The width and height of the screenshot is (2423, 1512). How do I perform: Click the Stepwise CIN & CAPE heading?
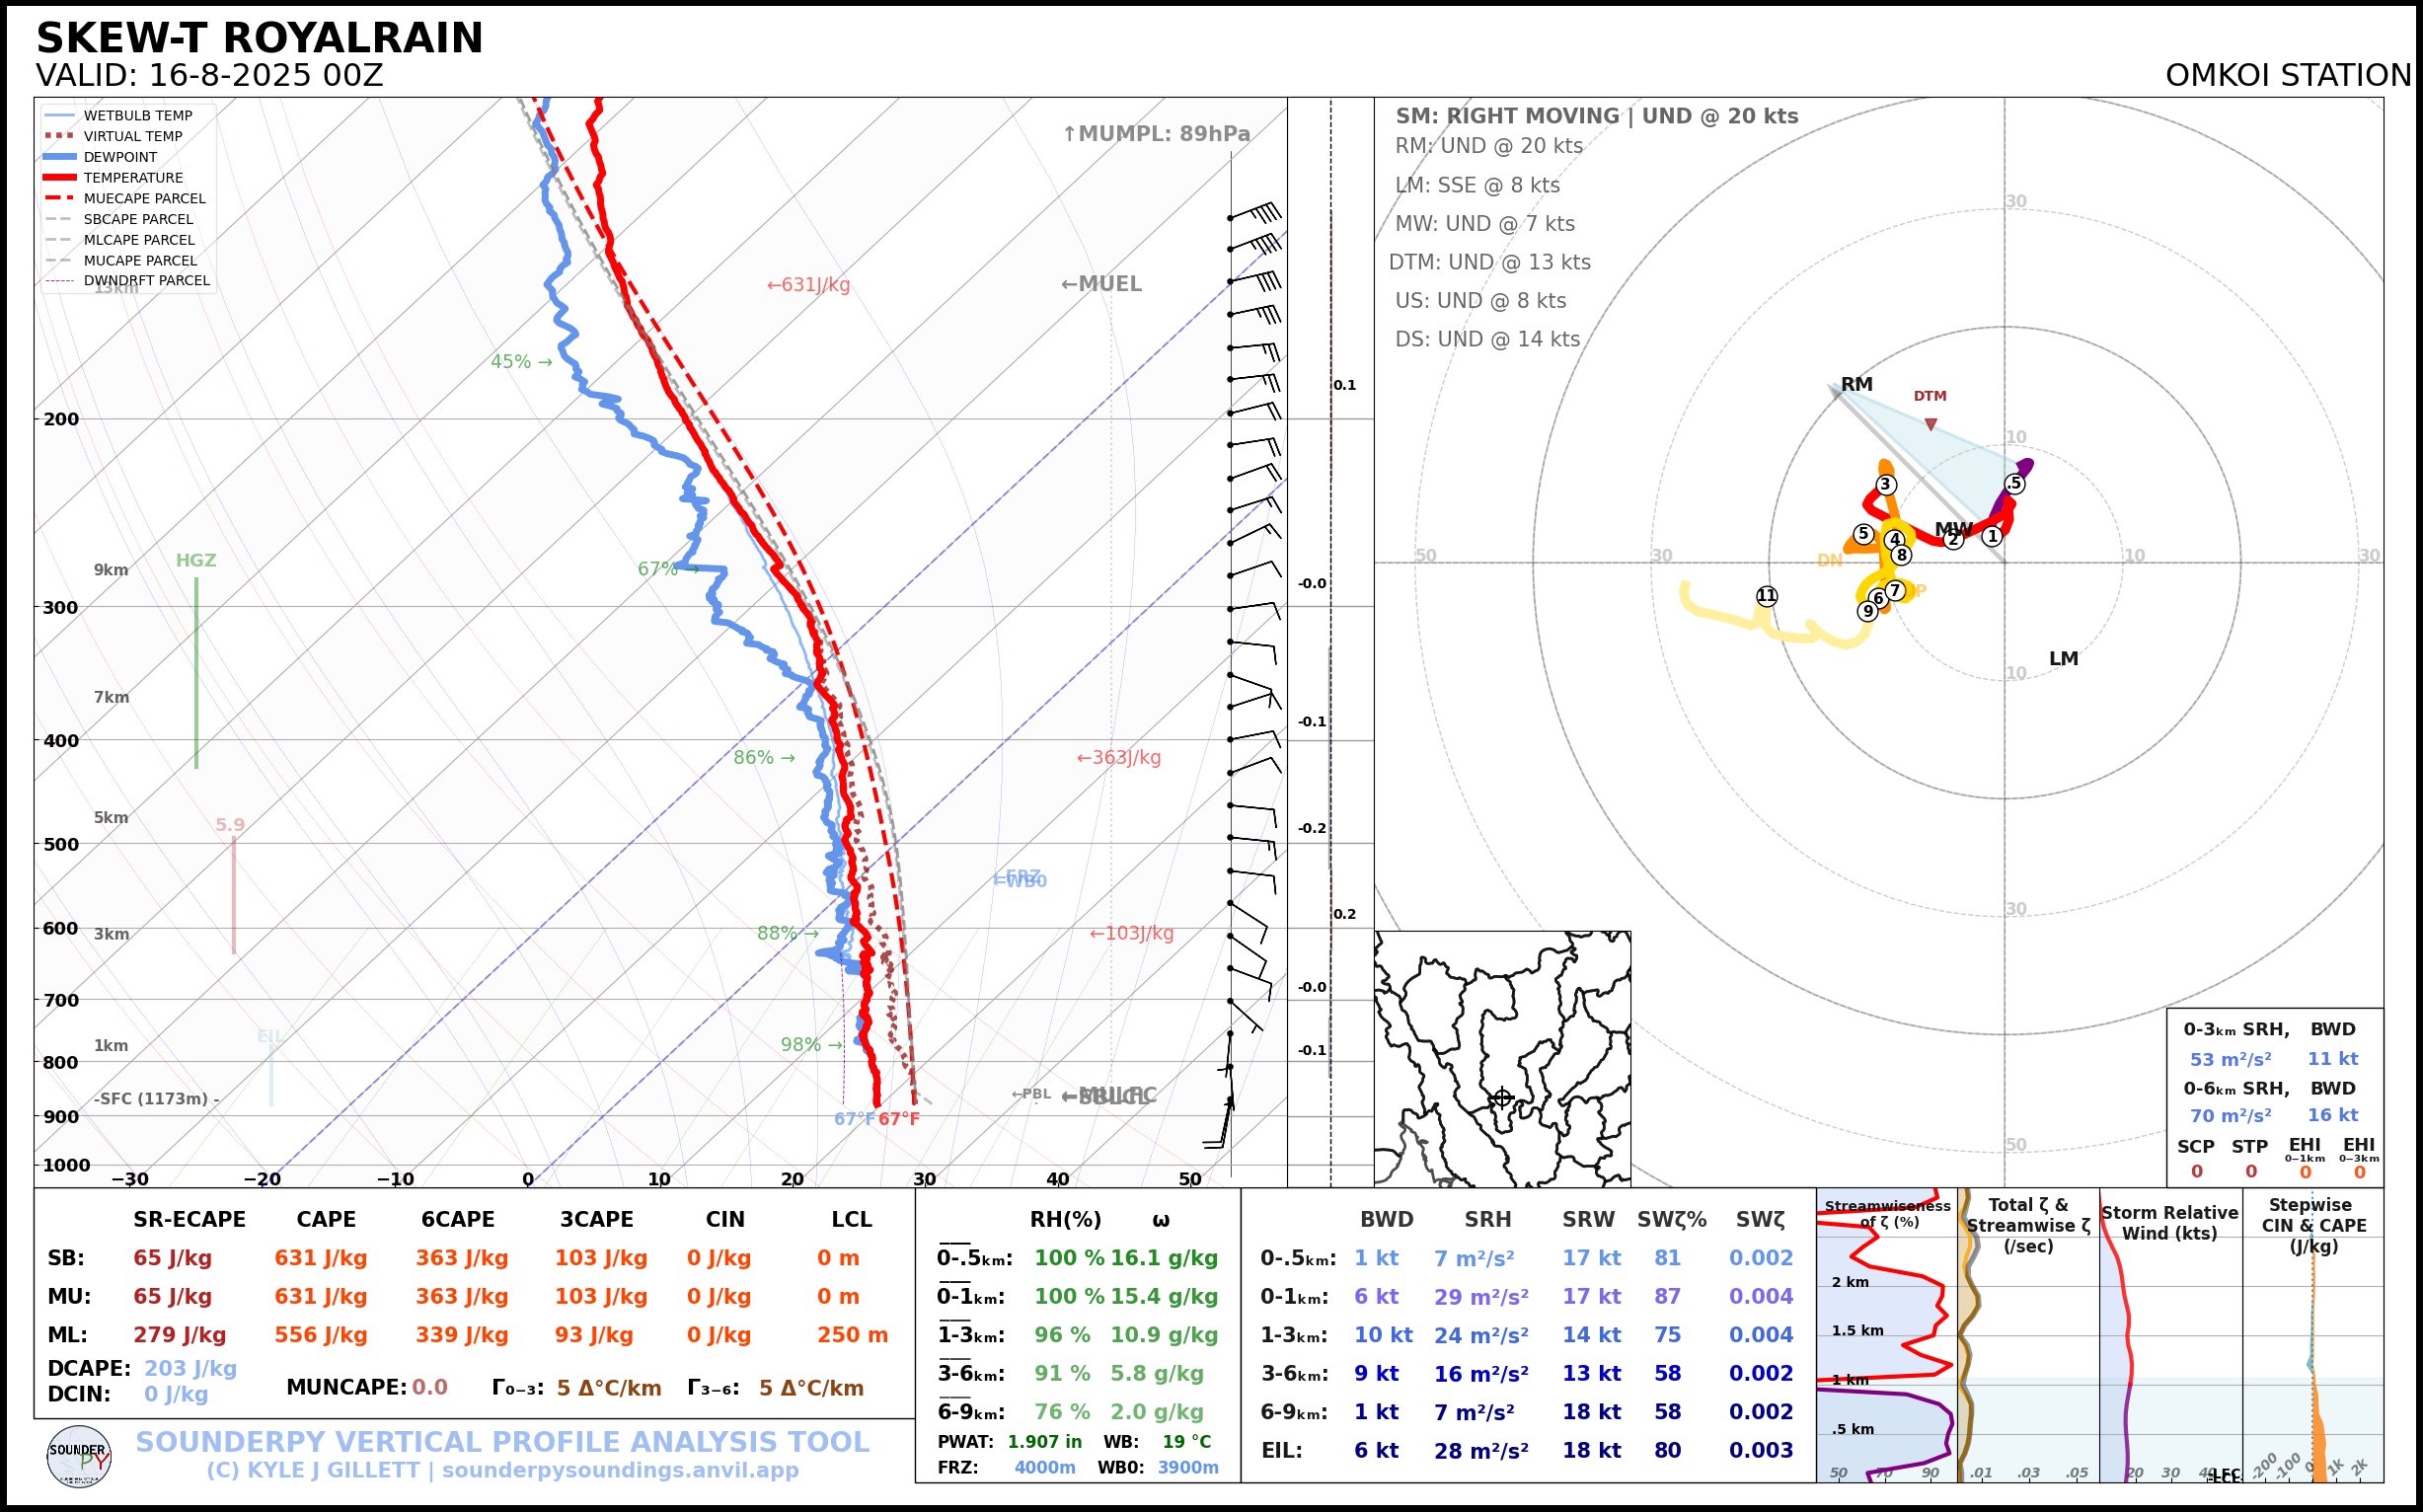(2313, 1225)
